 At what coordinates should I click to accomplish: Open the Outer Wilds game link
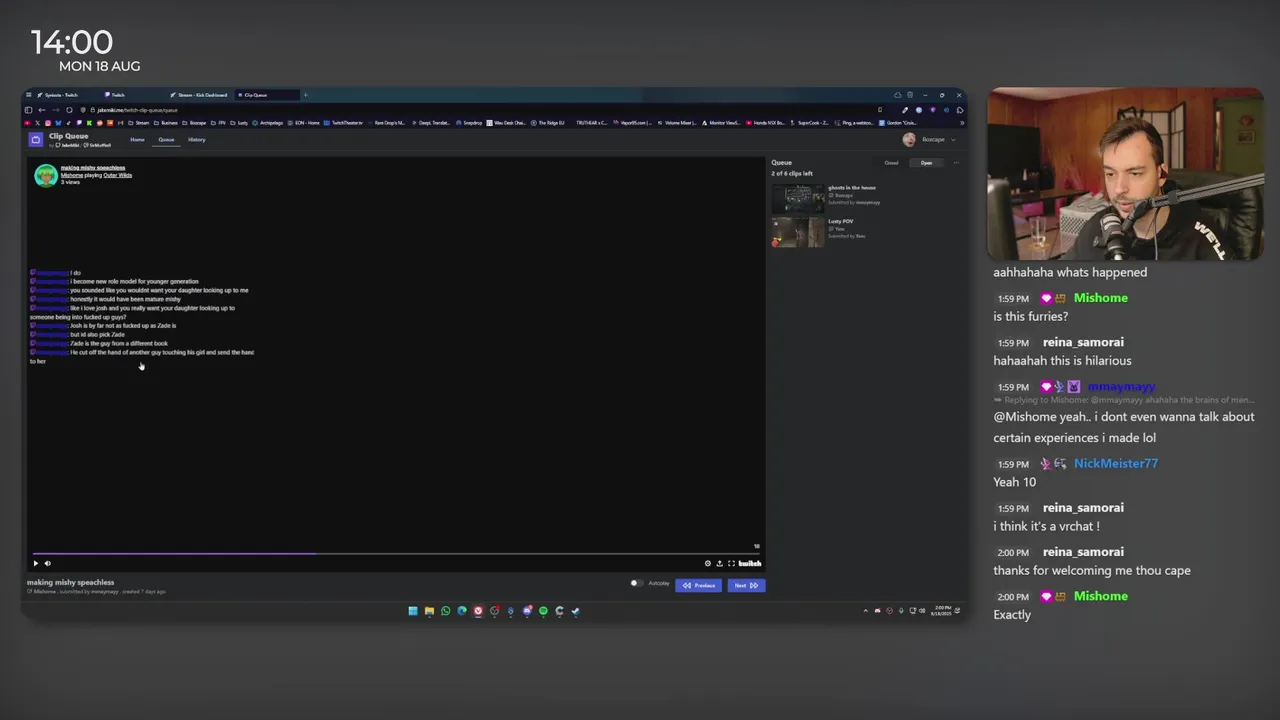coord(117,175)
